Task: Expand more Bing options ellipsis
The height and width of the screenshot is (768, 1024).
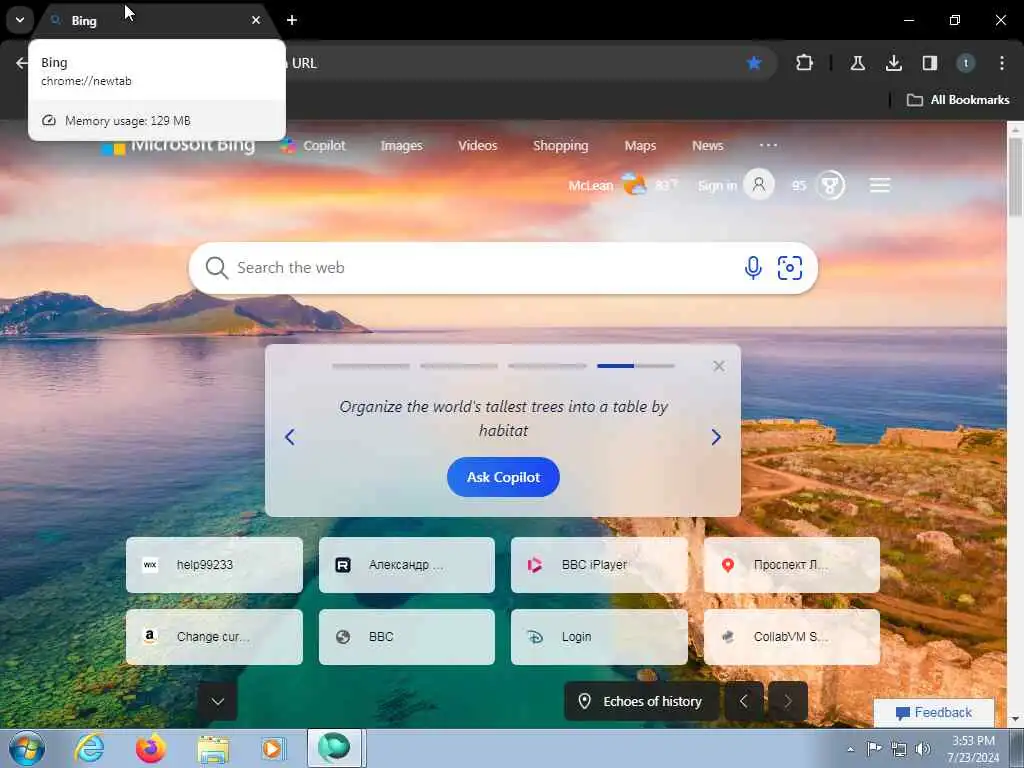Action: pos(768,145)
